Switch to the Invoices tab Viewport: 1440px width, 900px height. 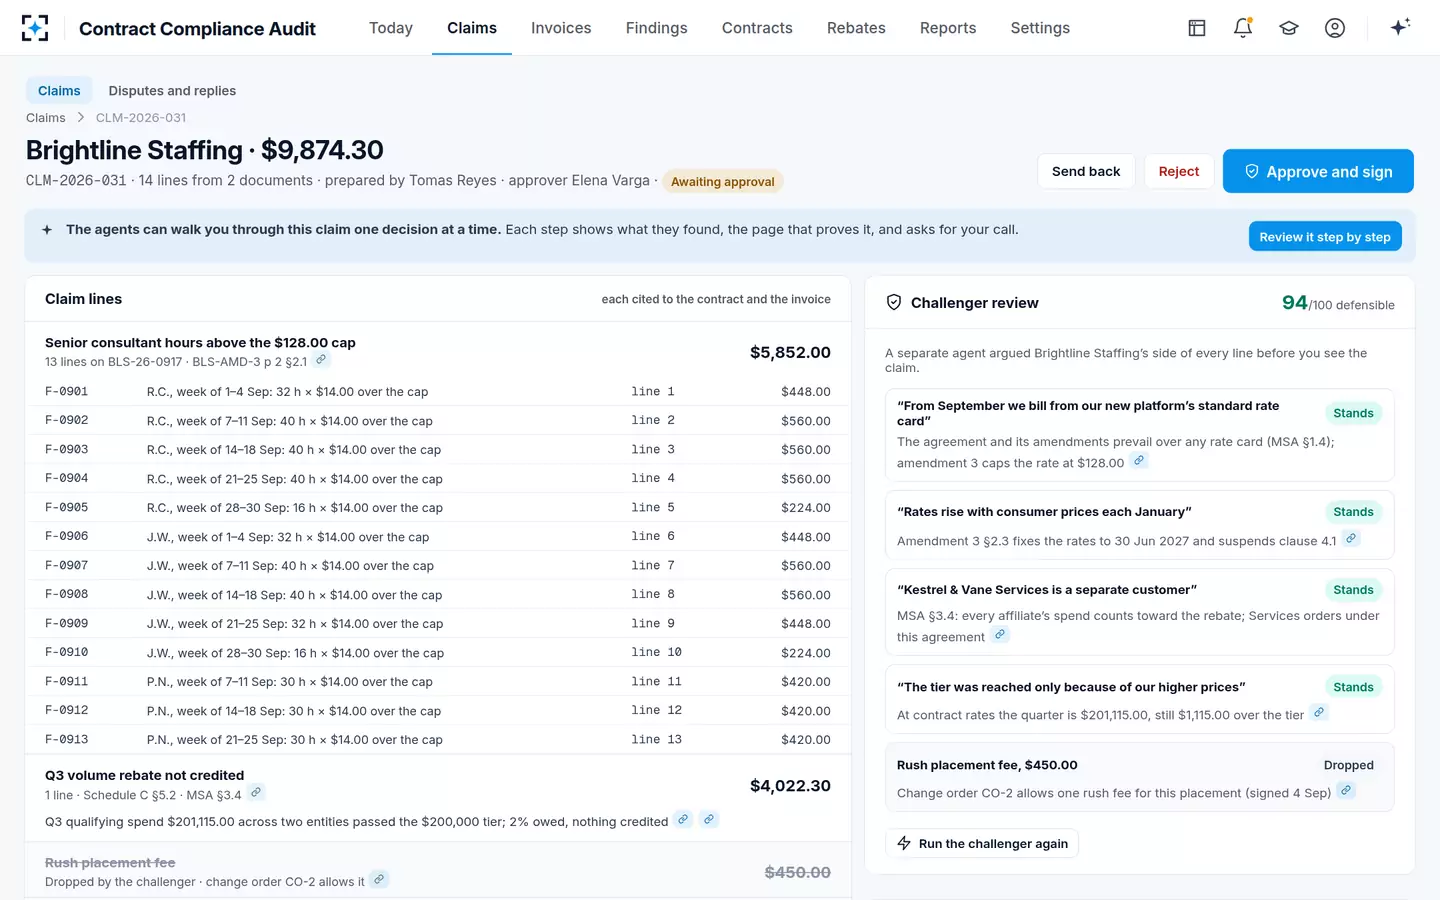click(561, 28)
